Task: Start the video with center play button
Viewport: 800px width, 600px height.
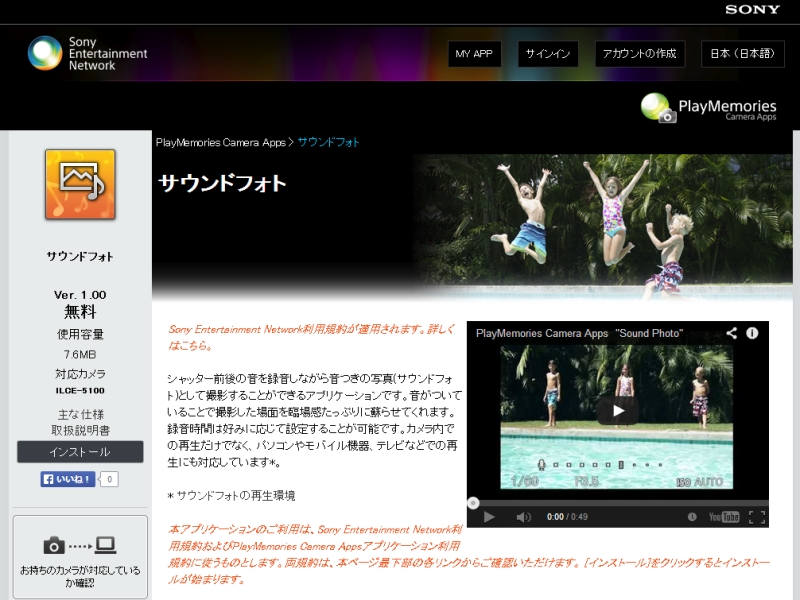Action: click(x=618, y=411)
